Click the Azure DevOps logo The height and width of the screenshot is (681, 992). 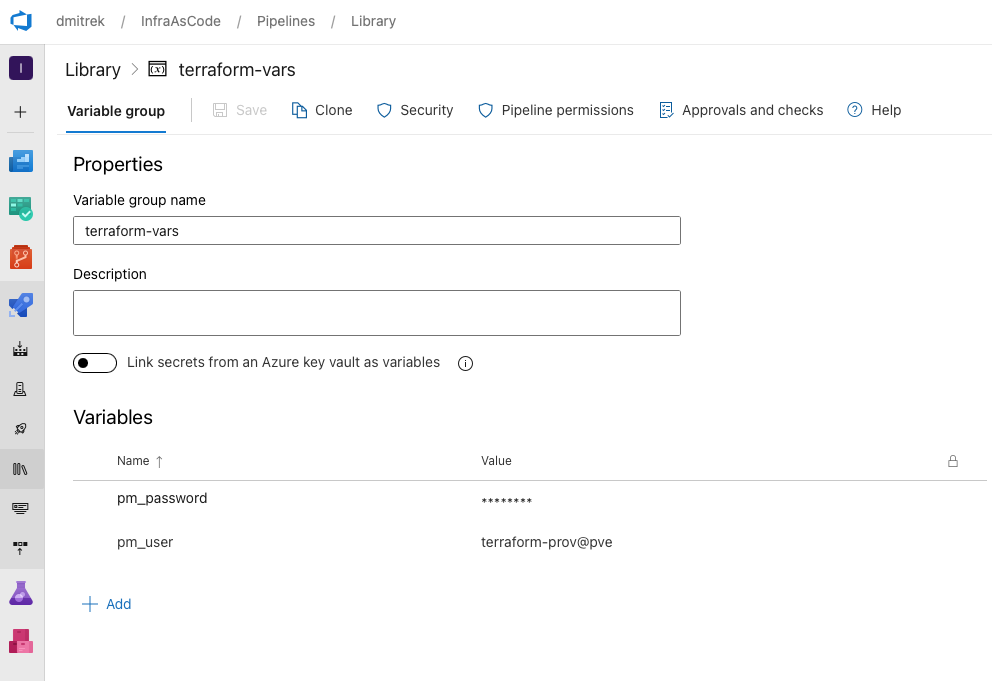point(21,21)
